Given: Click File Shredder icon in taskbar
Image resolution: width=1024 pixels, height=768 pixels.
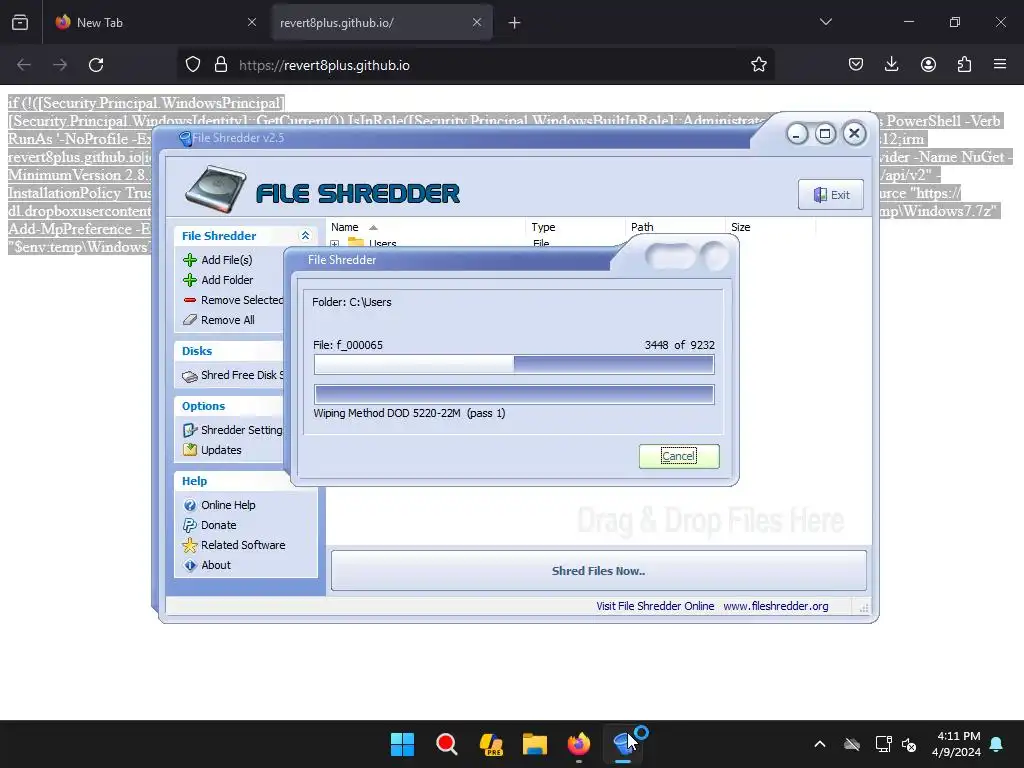Looking at the screenshot, I should [x=624, y=744].
